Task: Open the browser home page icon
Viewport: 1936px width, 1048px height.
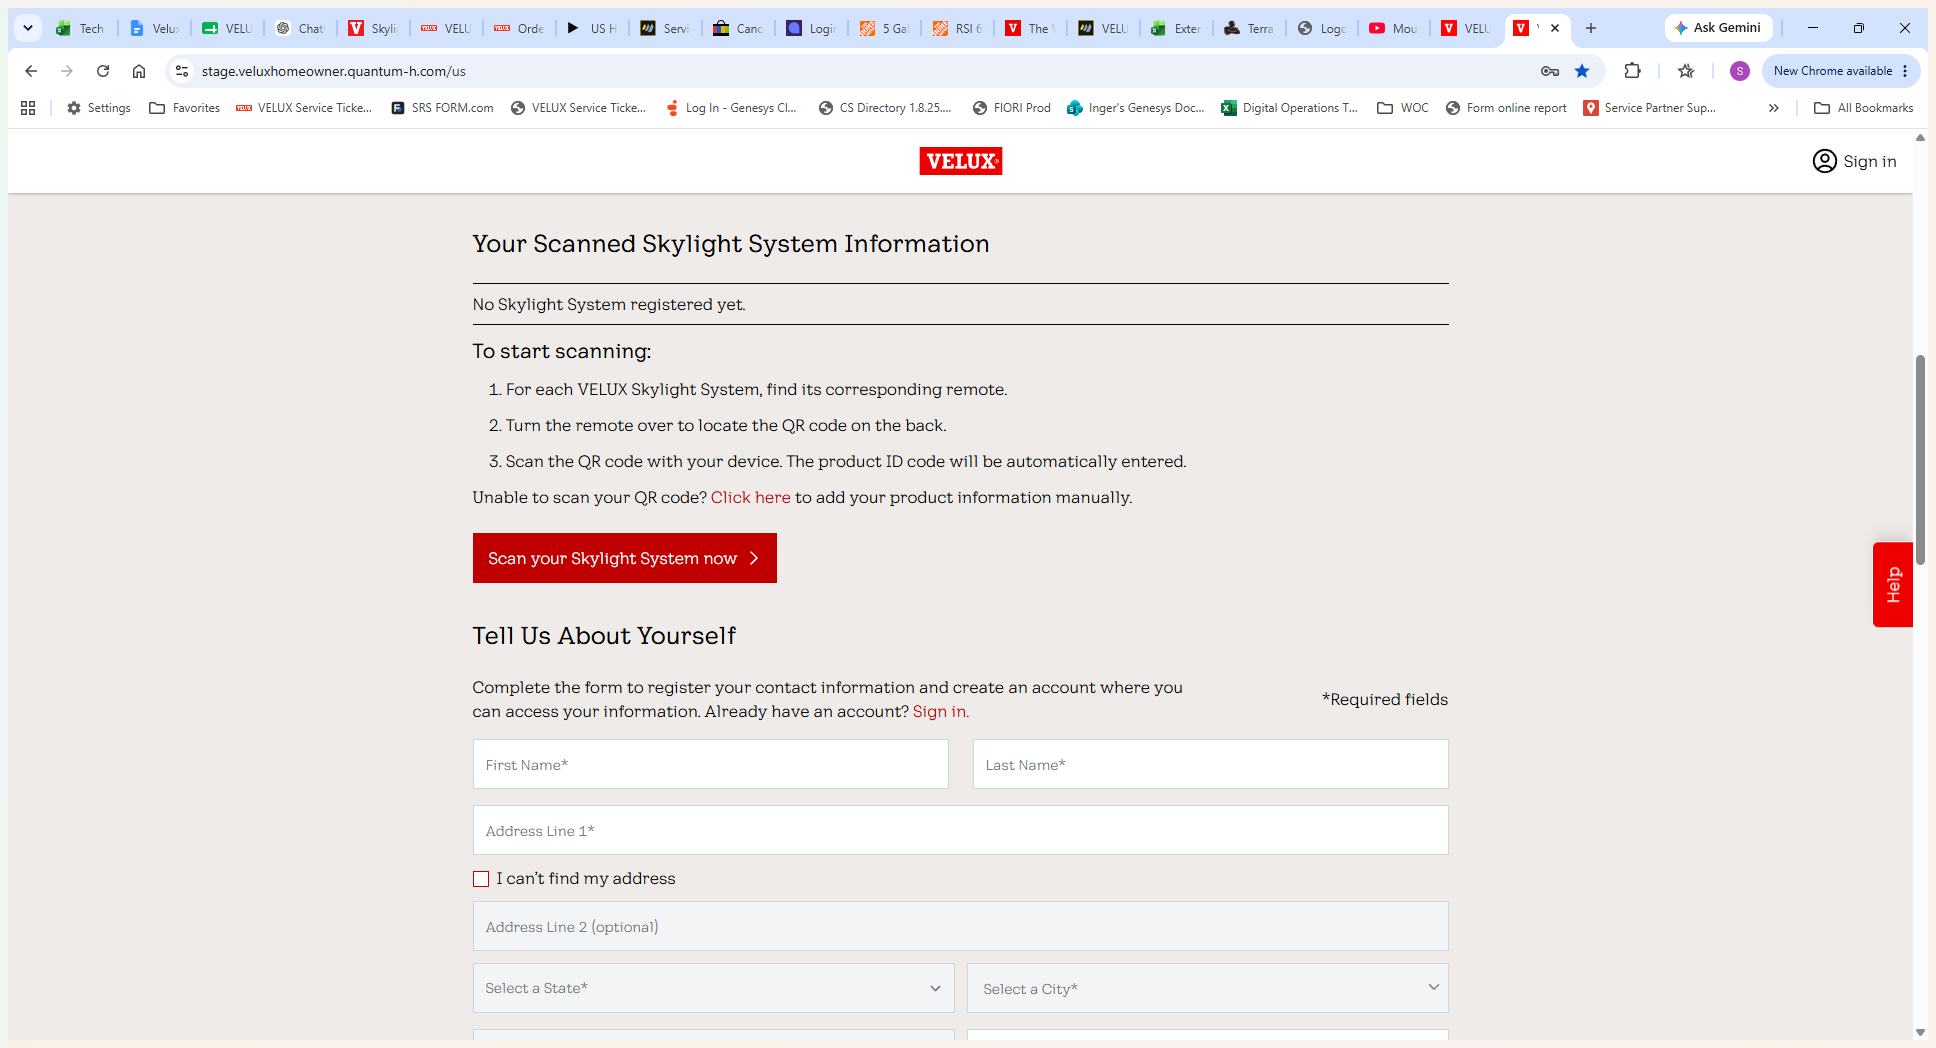Action: pyautogui.click(x=139, y=71)
